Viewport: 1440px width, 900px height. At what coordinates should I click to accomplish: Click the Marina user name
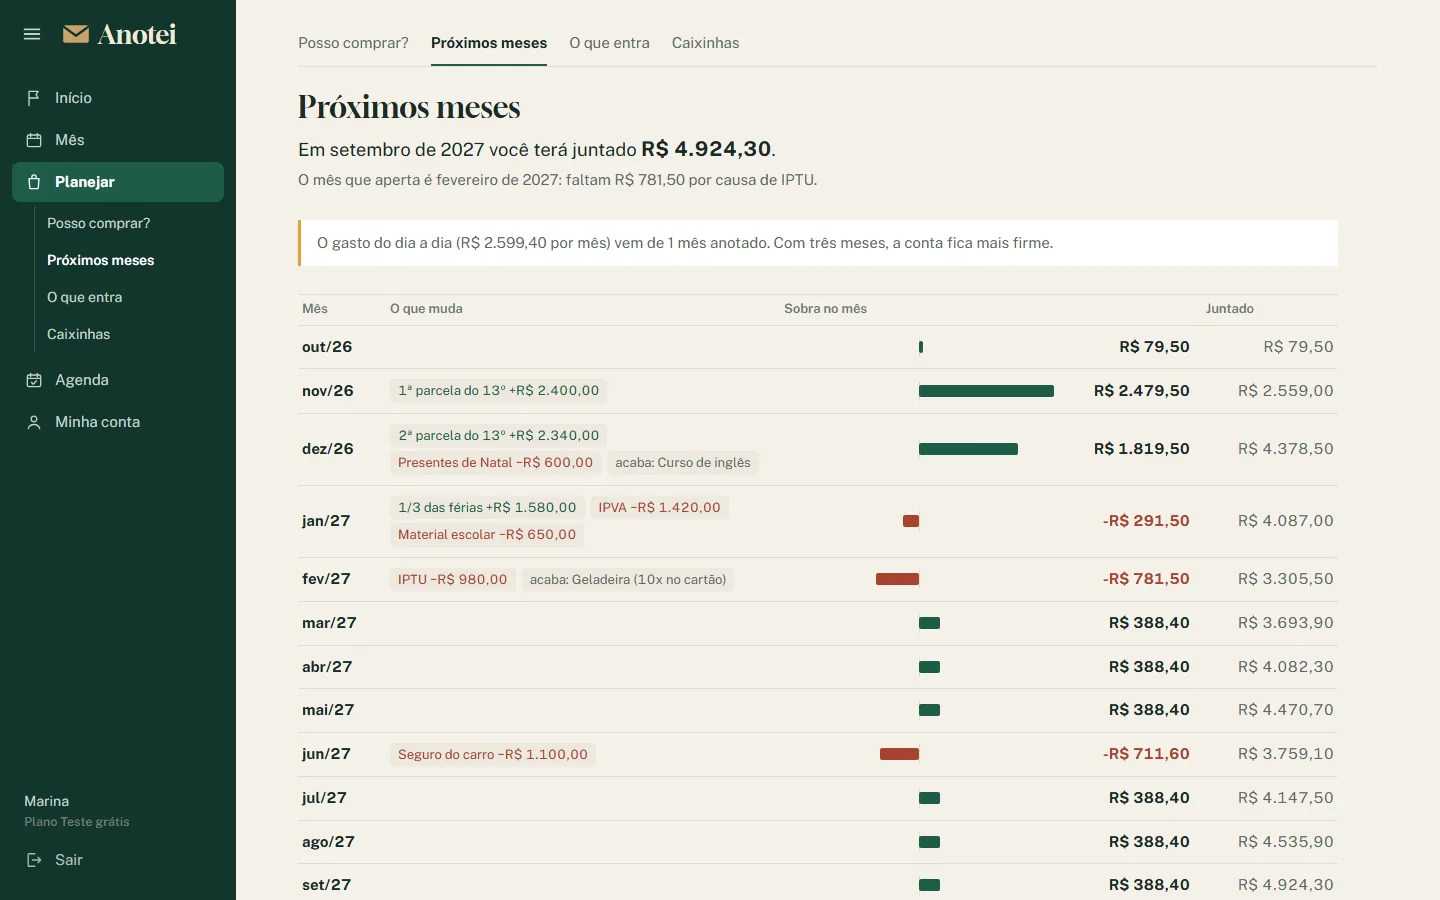[46, 801]
